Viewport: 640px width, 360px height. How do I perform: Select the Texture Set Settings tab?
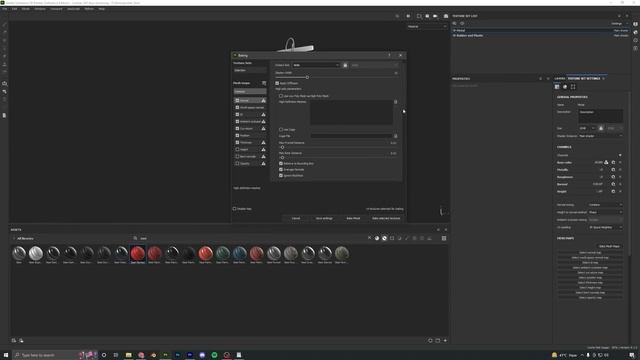[584, 78]
